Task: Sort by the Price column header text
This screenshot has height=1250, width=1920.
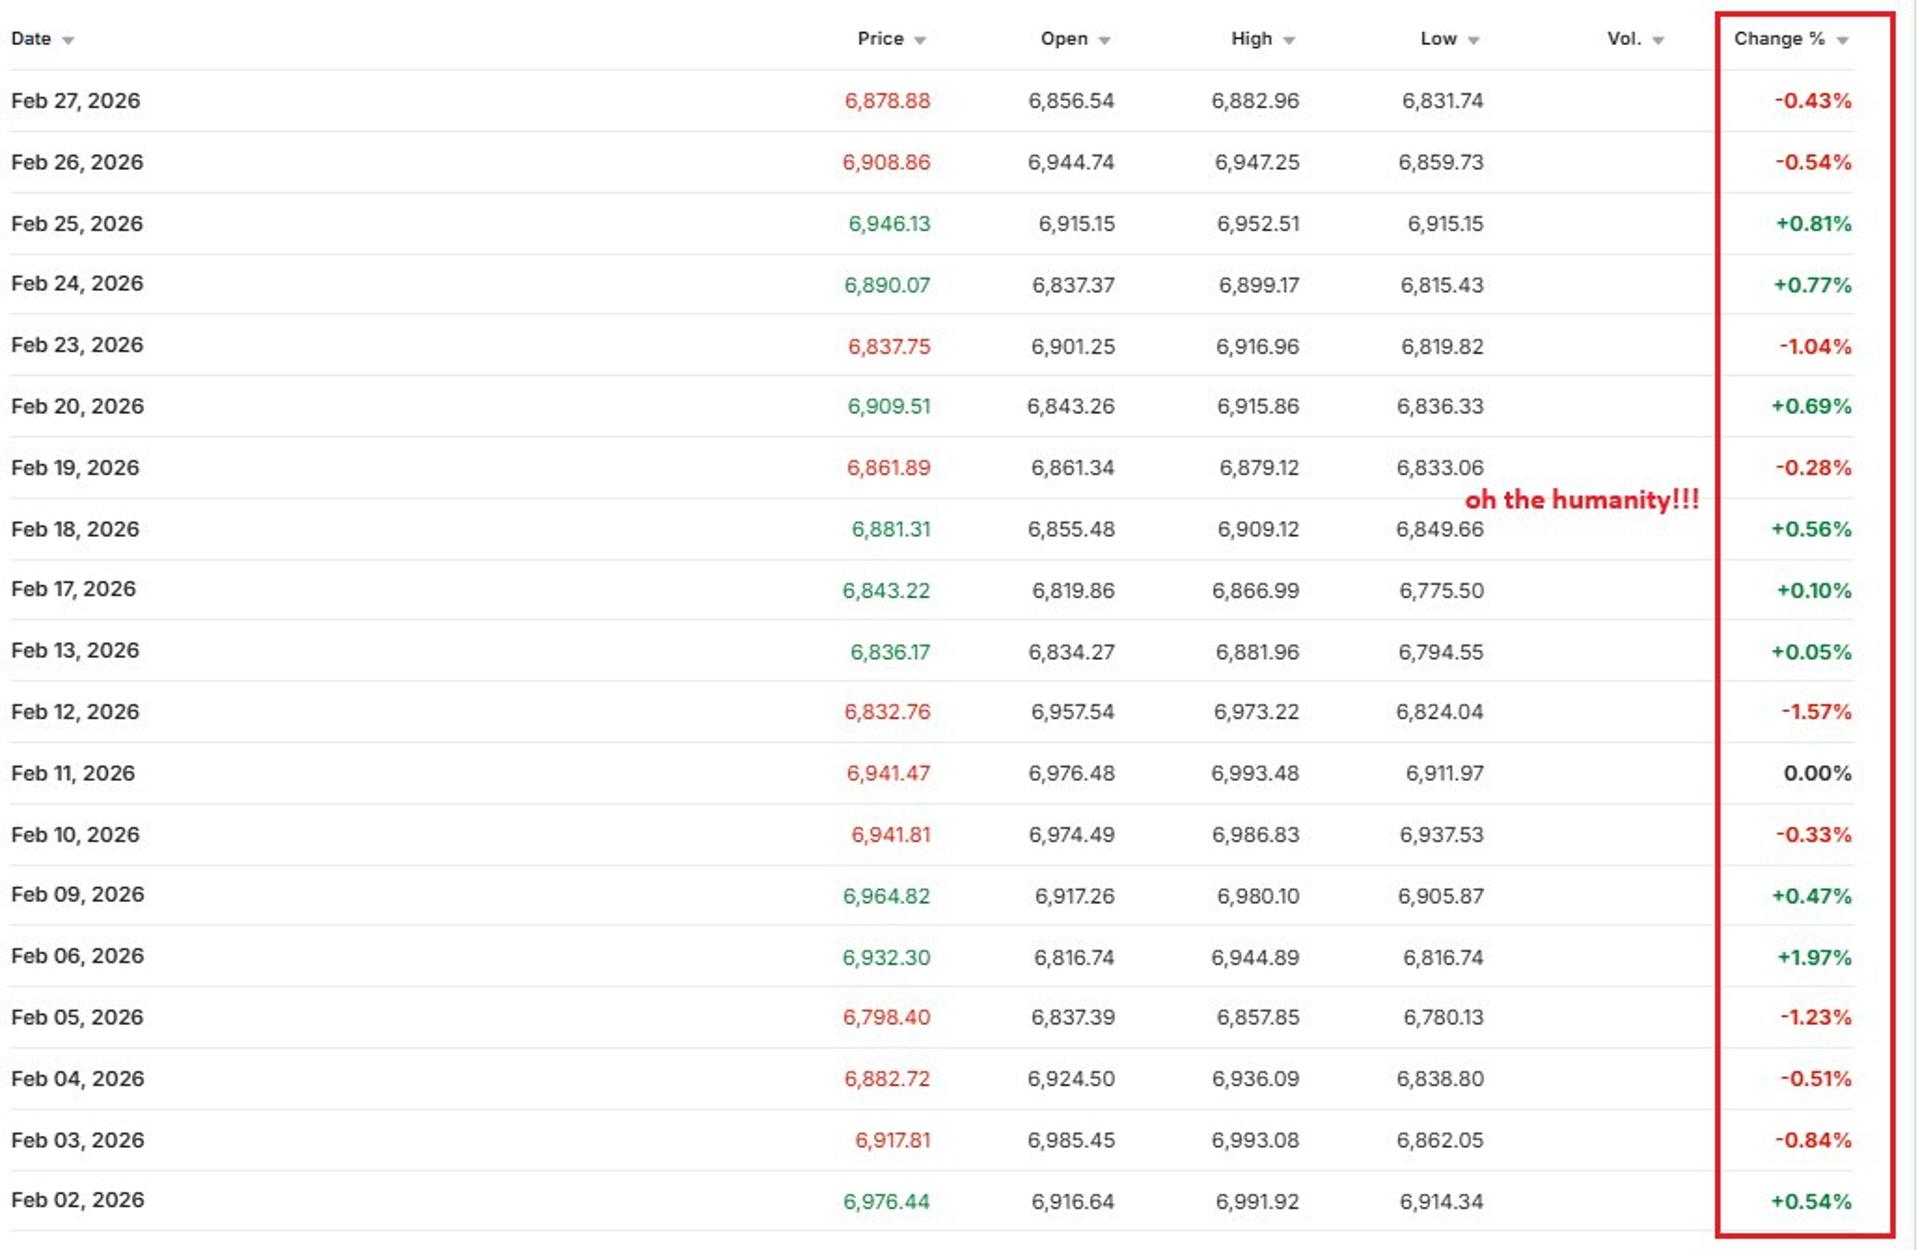Action: tap(880, 39)
